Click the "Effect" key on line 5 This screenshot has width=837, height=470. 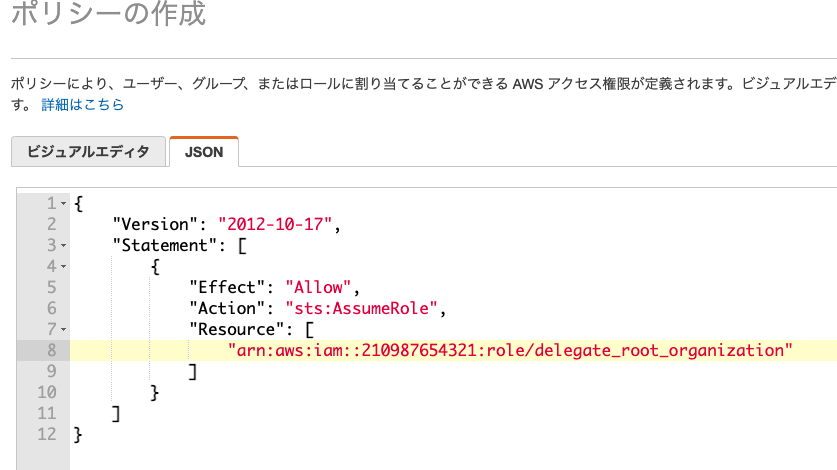(227, 287)
